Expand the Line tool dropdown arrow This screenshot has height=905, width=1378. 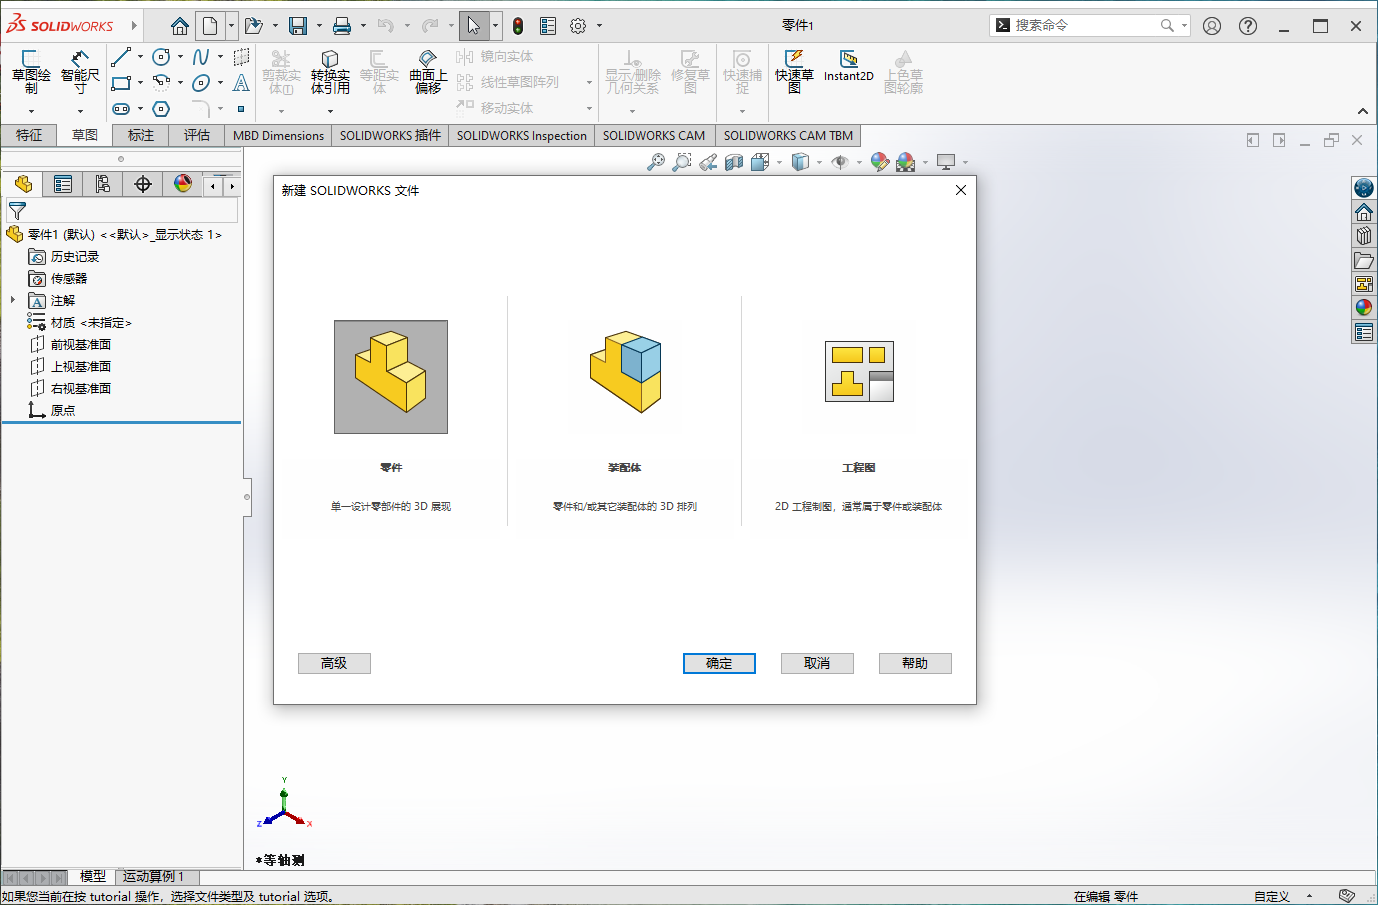tap(140, 57)
